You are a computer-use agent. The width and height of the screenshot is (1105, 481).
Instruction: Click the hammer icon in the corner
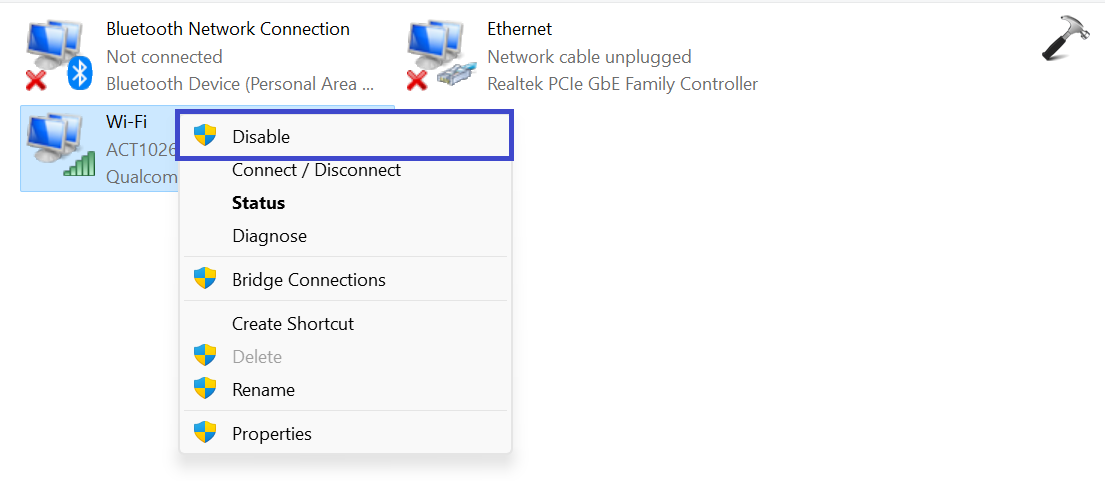(x=1066, y=38)
